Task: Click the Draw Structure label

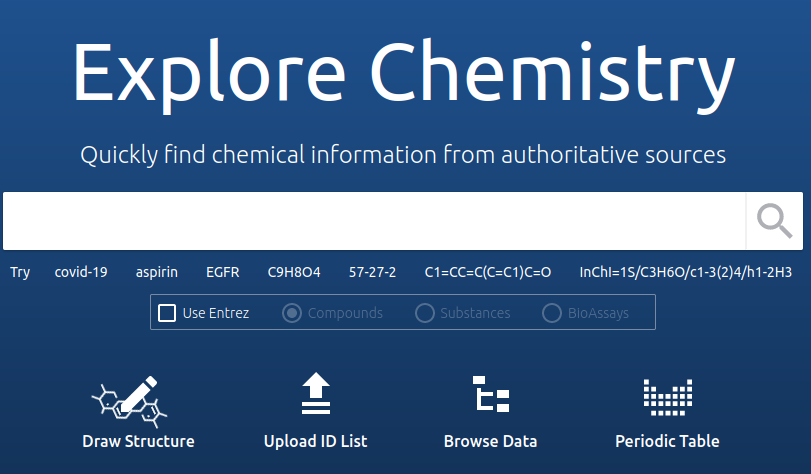Action: [138, 441]
